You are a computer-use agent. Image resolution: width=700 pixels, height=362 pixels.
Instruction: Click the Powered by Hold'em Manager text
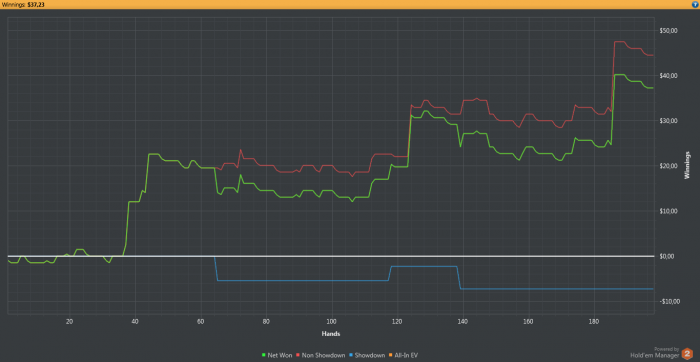(655, 353)
